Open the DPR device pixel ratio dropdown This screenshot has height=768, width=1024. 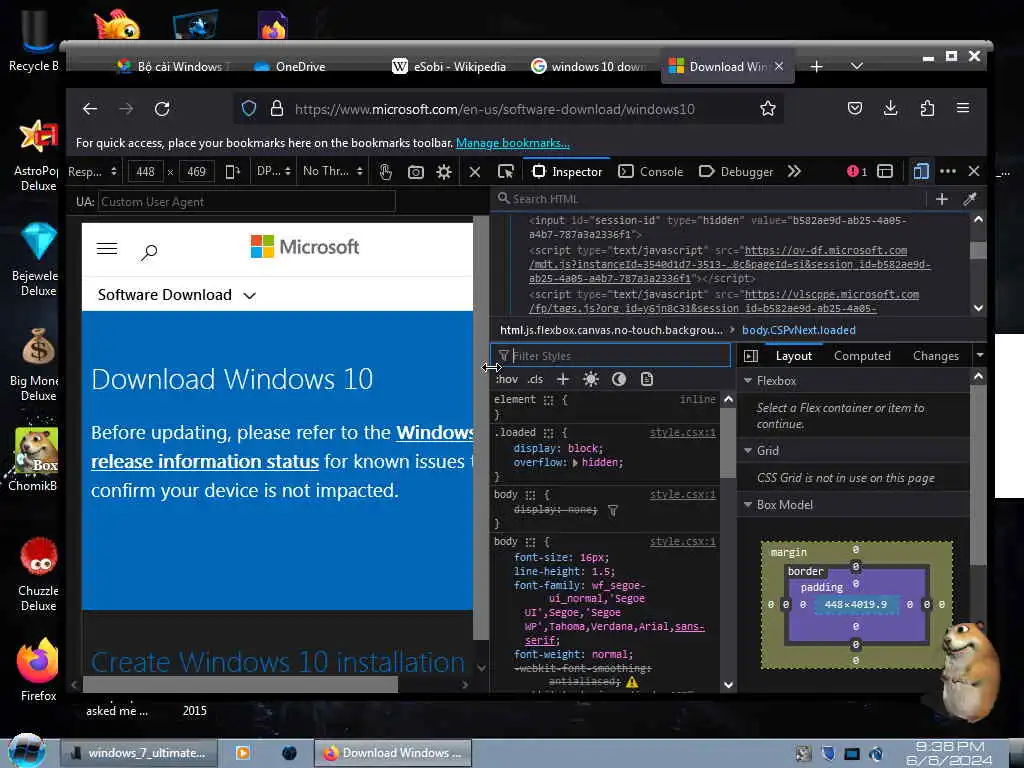point(274,172)
